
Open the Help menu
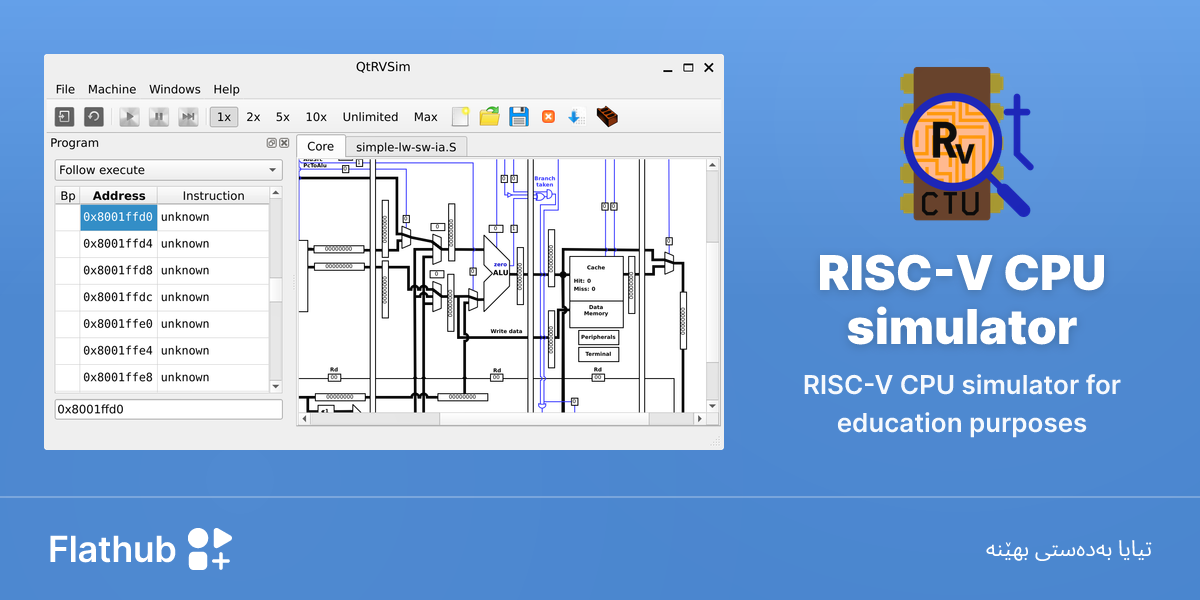click(x=227, y=89)
